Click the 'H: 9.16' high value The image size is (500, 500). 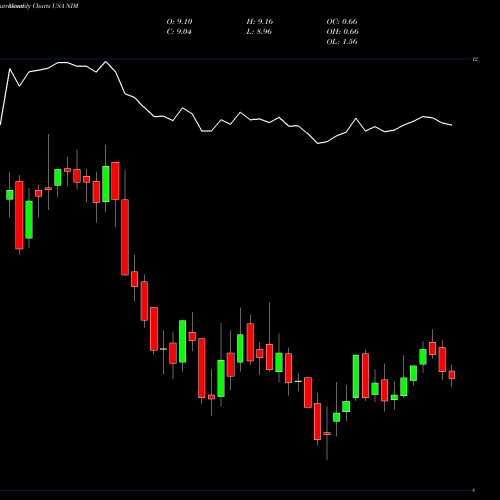click(260, 22)
